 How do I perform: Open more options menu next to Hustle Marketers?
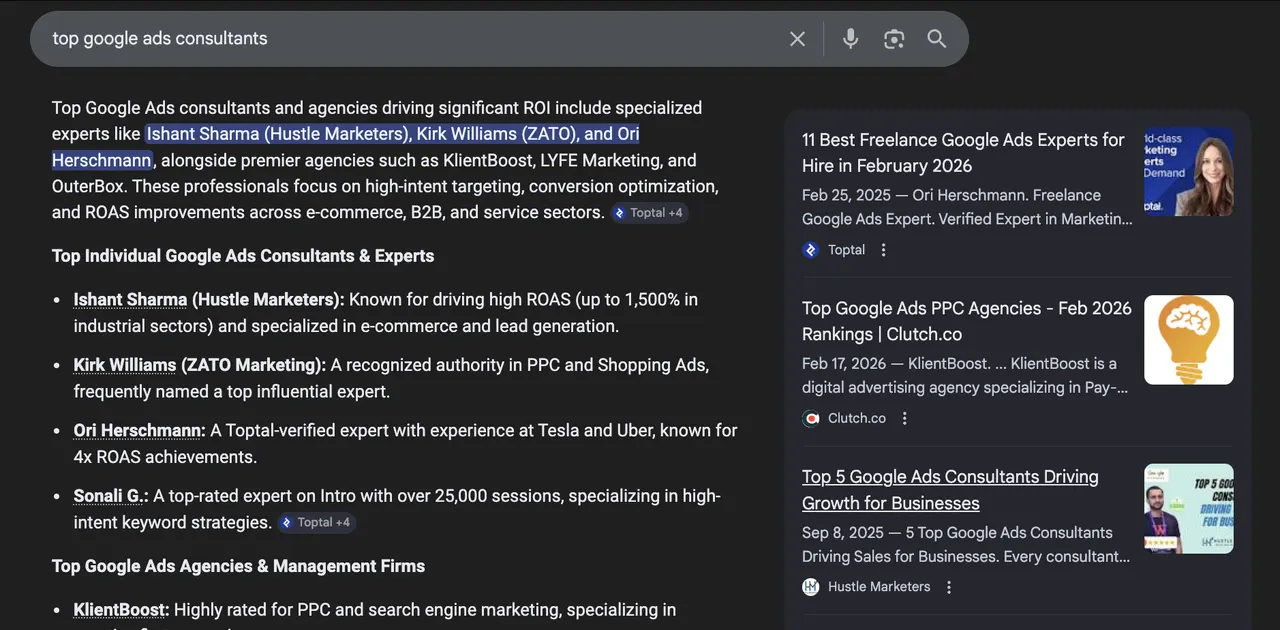(x=949, y=587)
